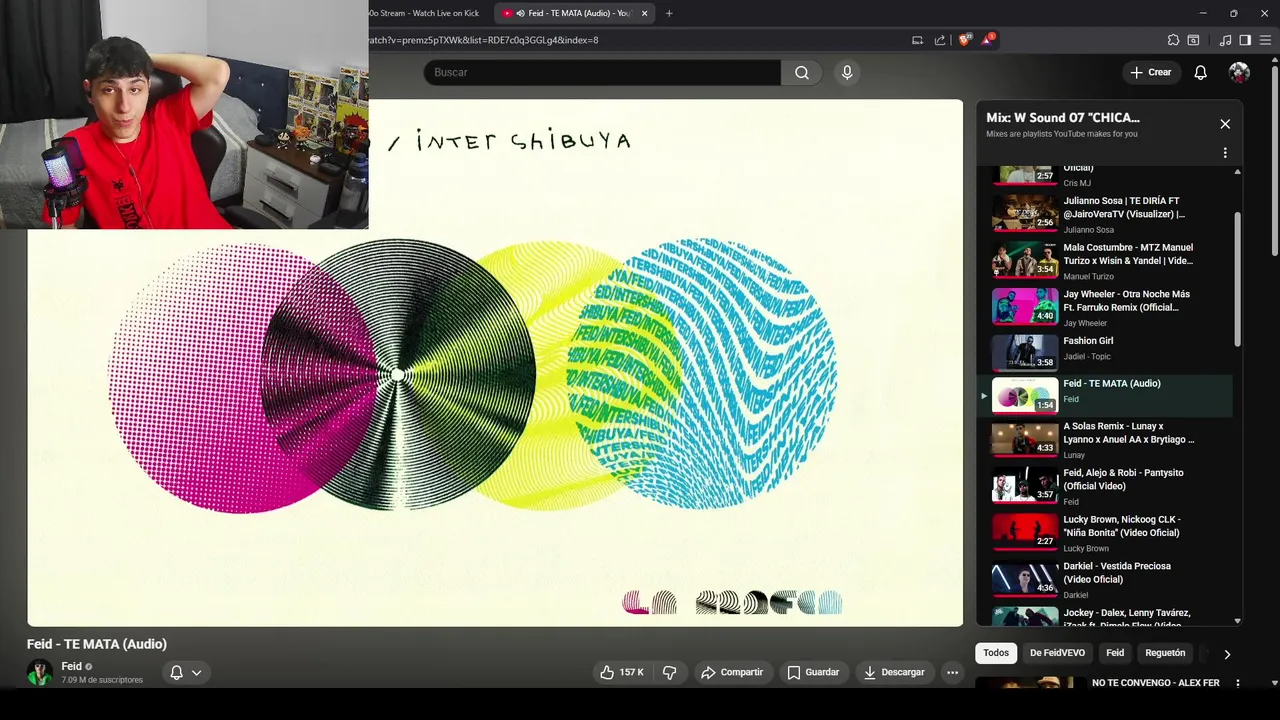The image size is (1280, 720).
Task: Select the De FeidVEVO filter chip
Action: (1057, 653)
